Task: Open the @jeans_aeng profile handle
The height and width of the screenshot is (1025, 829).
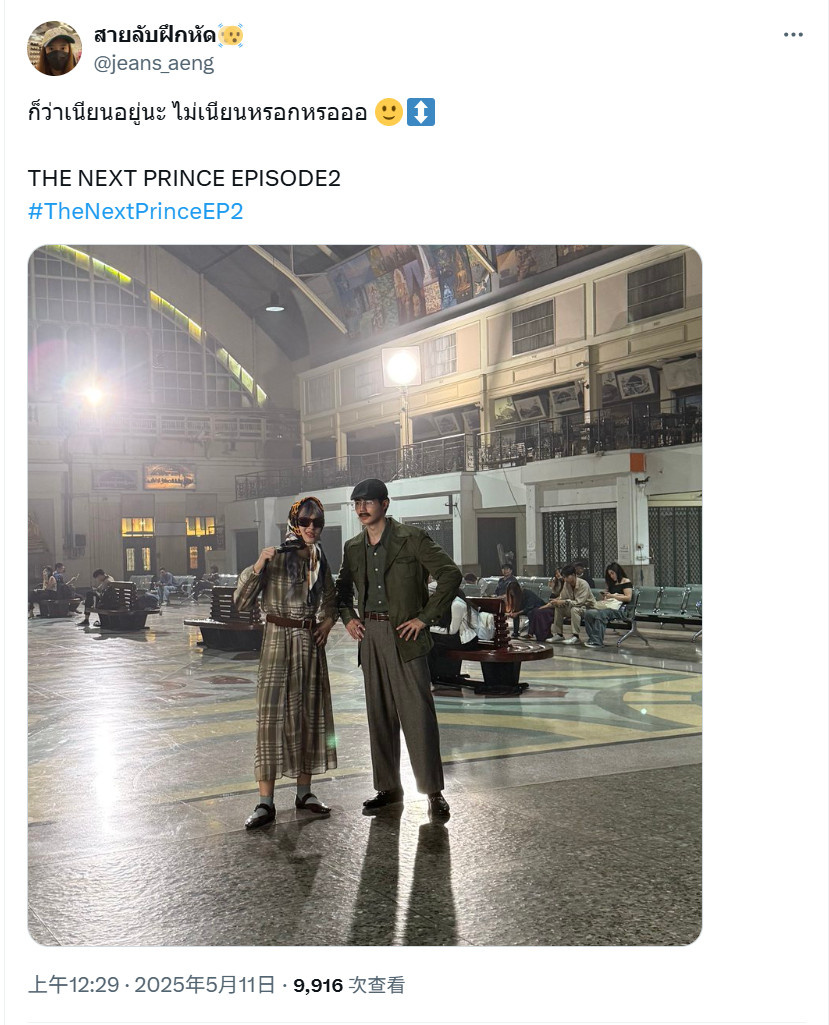Action: 154,63
